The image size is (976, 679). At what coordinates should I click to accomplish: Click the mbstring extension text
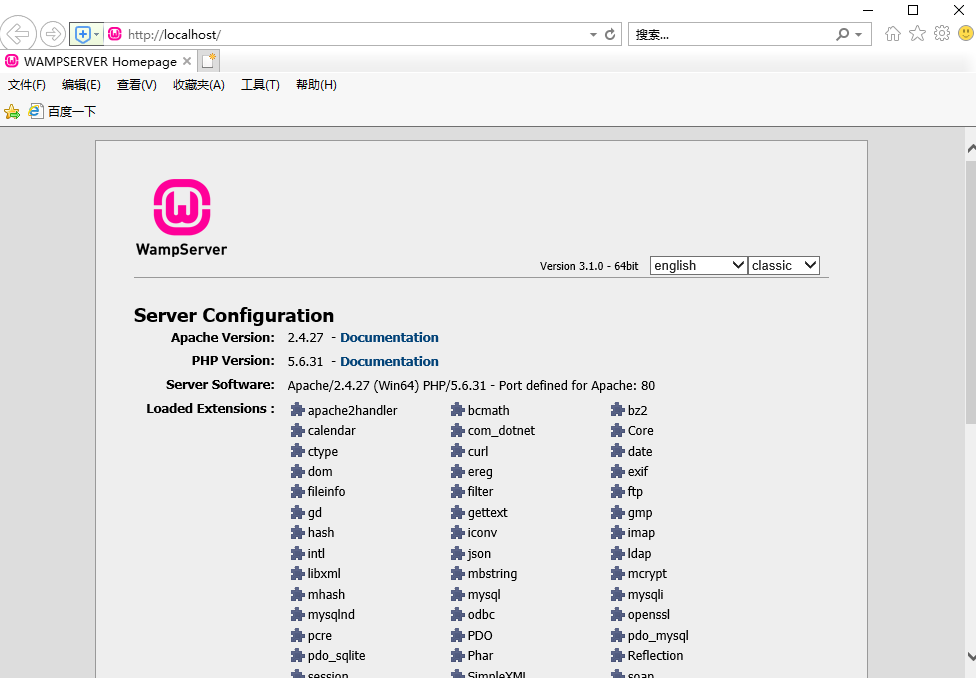[492, 574]
